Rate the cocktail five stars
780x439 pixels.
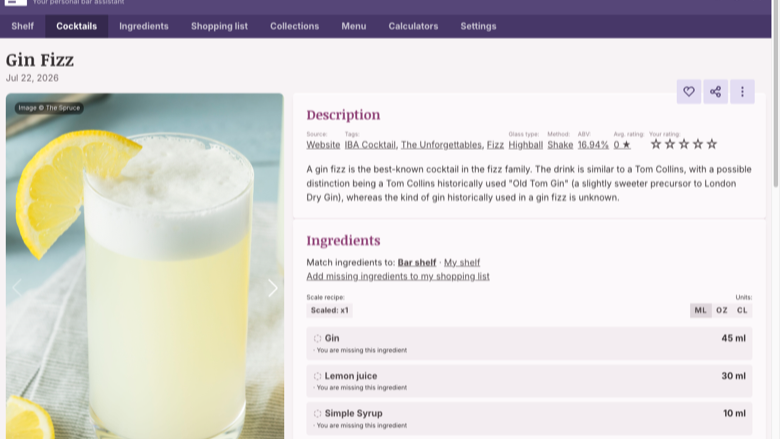click(712, 144)
